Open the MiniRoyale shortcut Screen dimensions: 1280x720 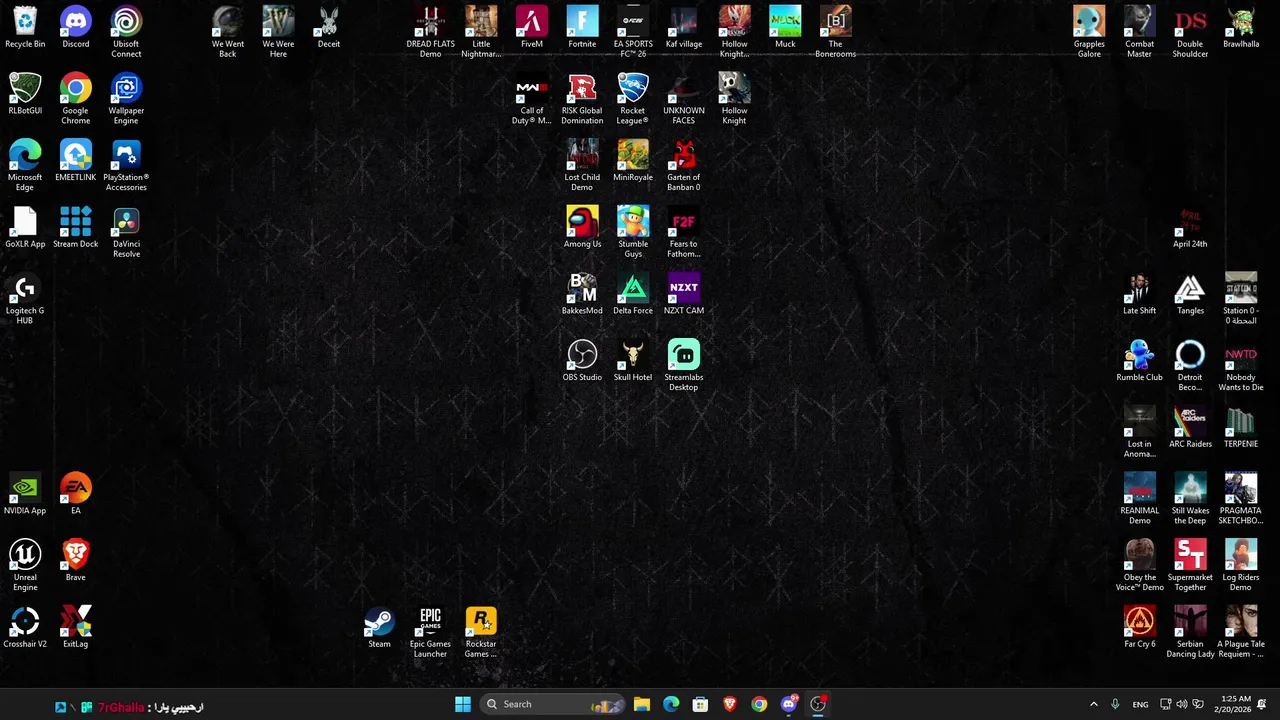(x=633, y=162)
